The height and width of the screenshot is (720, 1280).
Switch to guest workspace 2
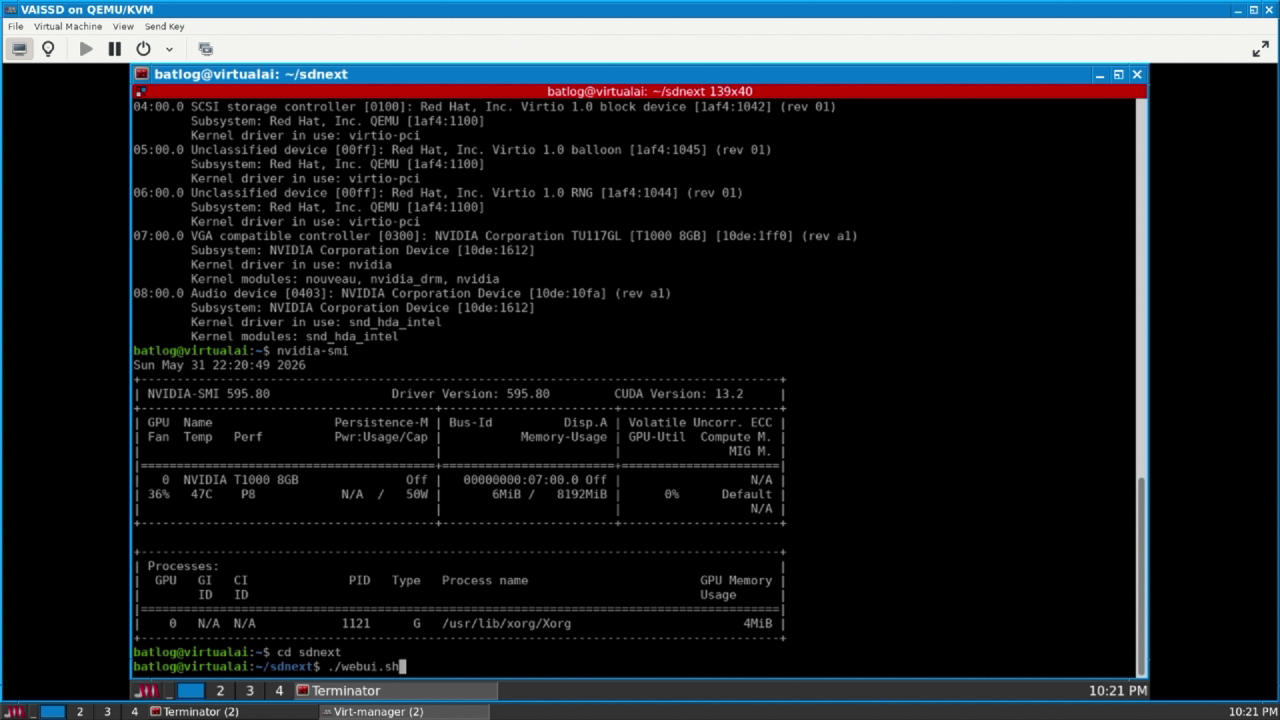point(220,691)
